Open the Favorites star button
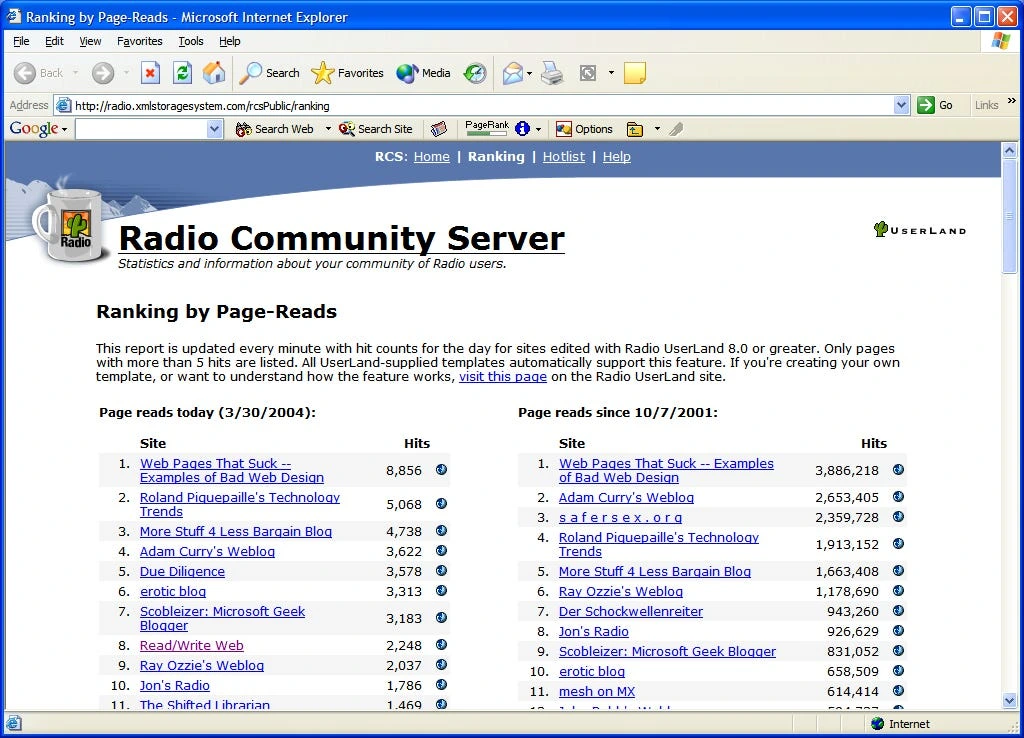This screenshot has width=1024, height=738. tap(347, 73)
